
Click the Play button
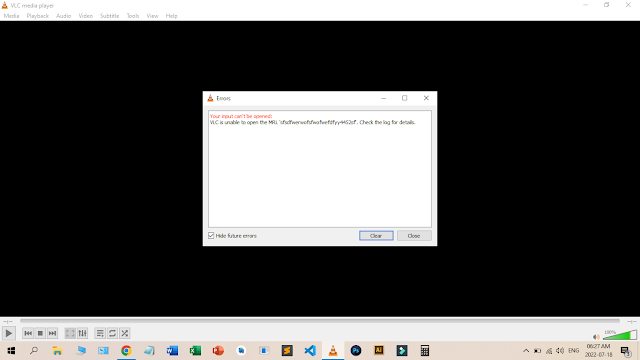coord(9,333)
